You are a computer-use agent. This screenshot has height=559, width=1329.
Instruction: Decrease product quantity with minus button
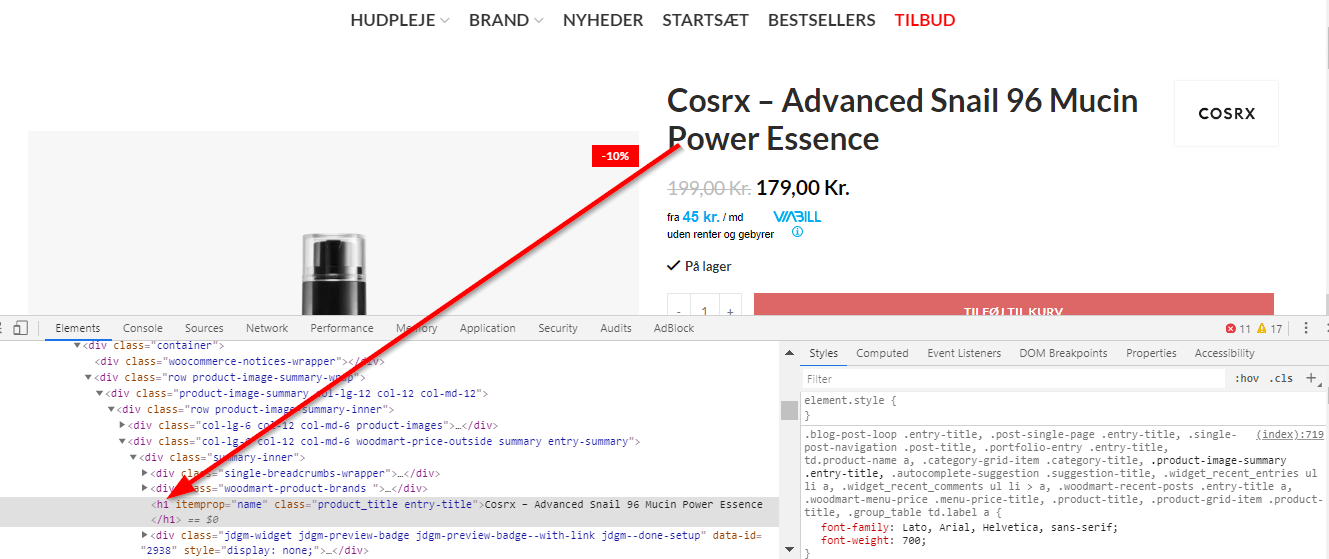tap(679, 306)
